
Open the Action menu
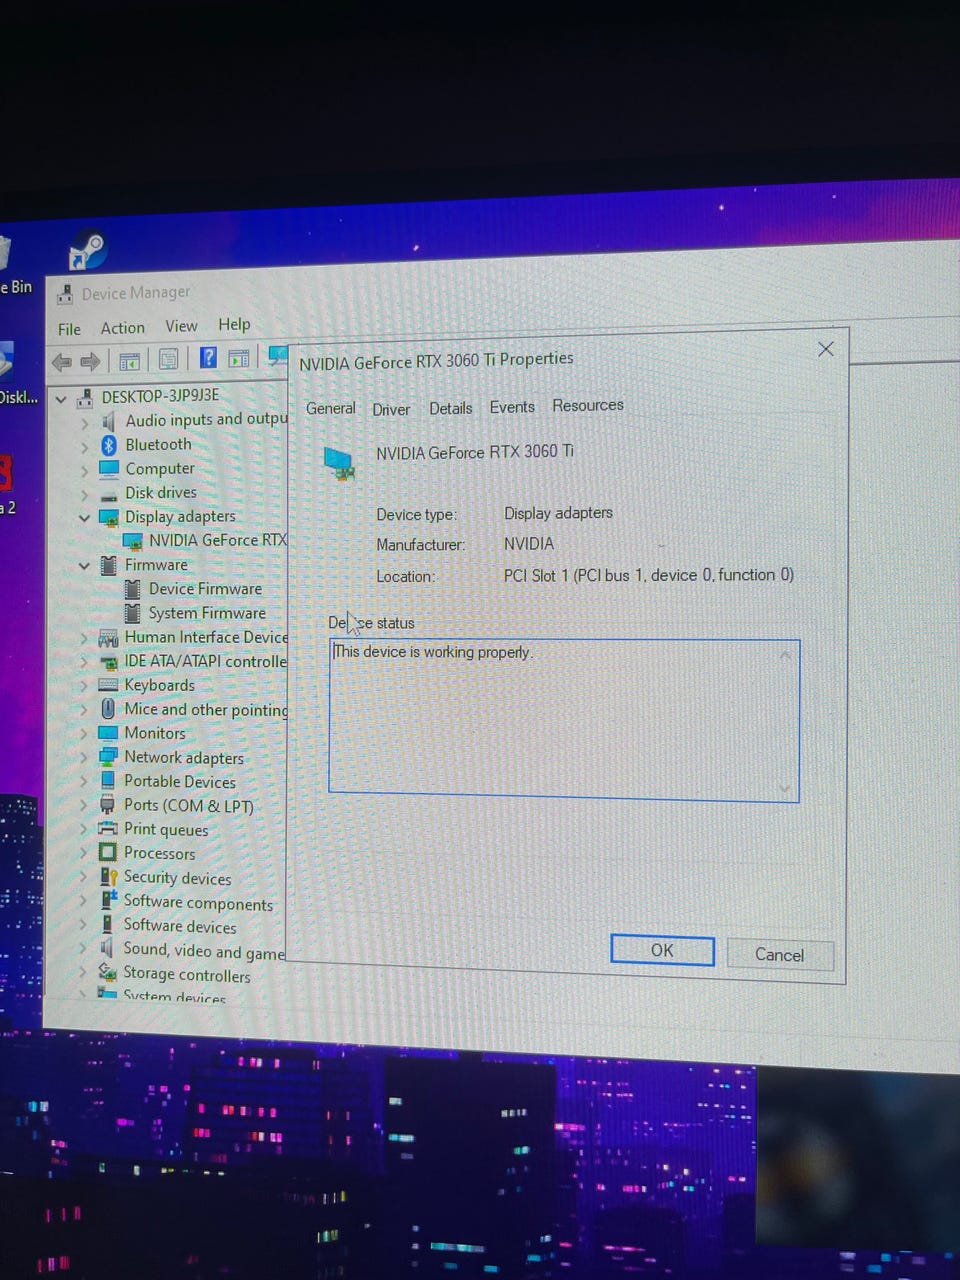point(122,328)
